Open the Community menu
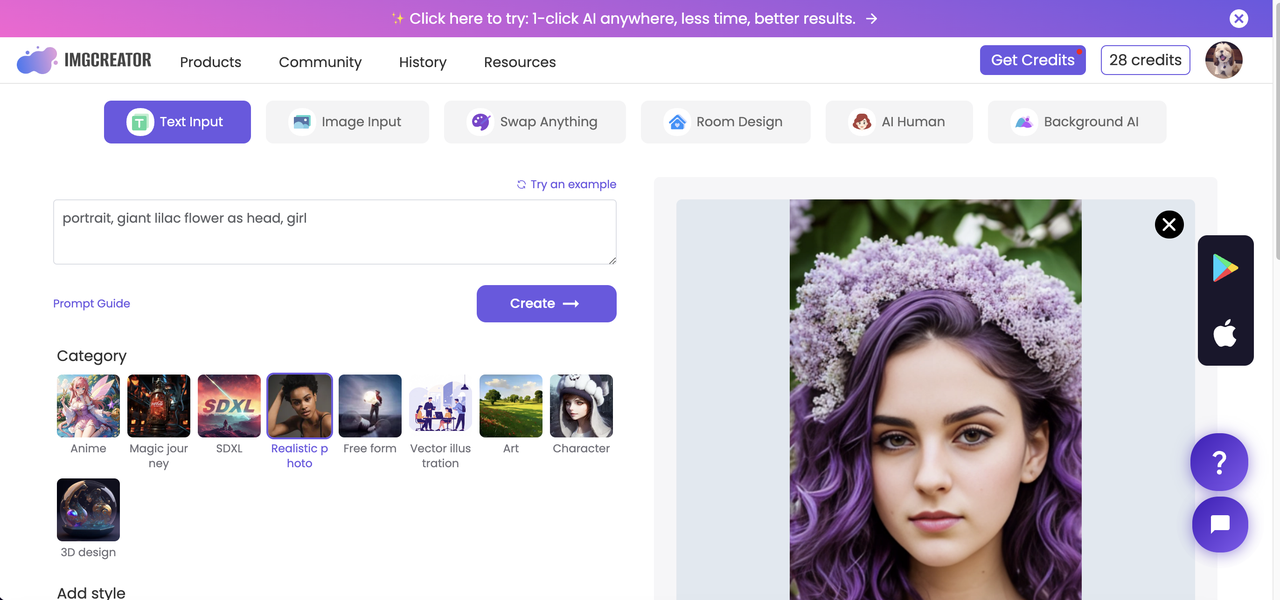Image resolution: width=1280 pixels, height=600 pixels. click(320, 62)
